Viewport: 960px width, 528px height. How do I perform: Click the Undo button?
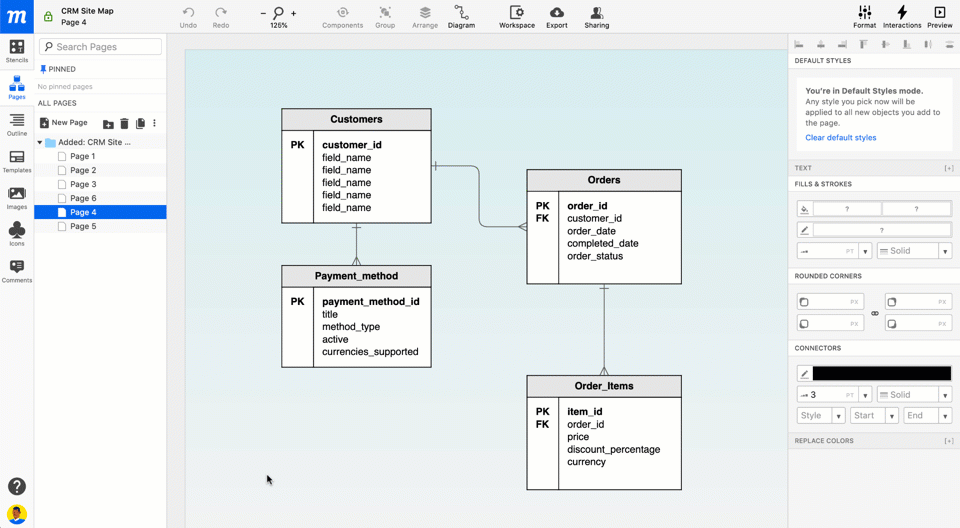click(x=188, y=17)
